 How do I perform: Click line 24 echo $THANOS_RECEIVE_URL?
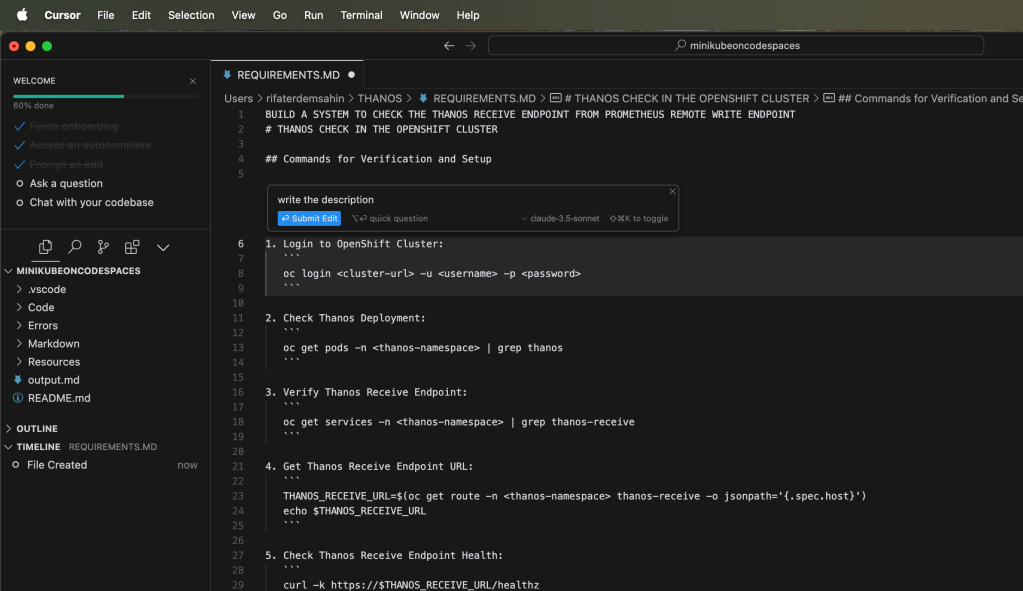[354, 511]
